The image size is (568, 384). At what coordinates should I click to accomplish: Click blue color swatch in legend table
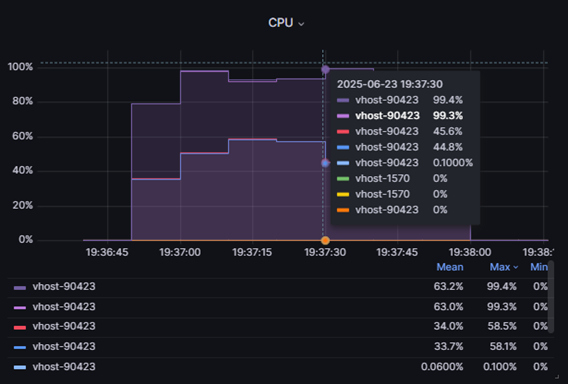[x=20, y=347]
